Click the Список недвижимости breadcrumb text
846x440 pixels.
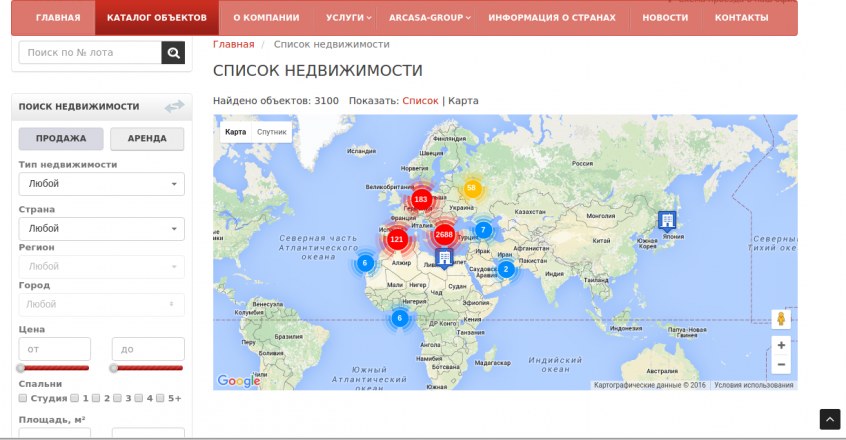pyautogui.click(x=331, y=44)
